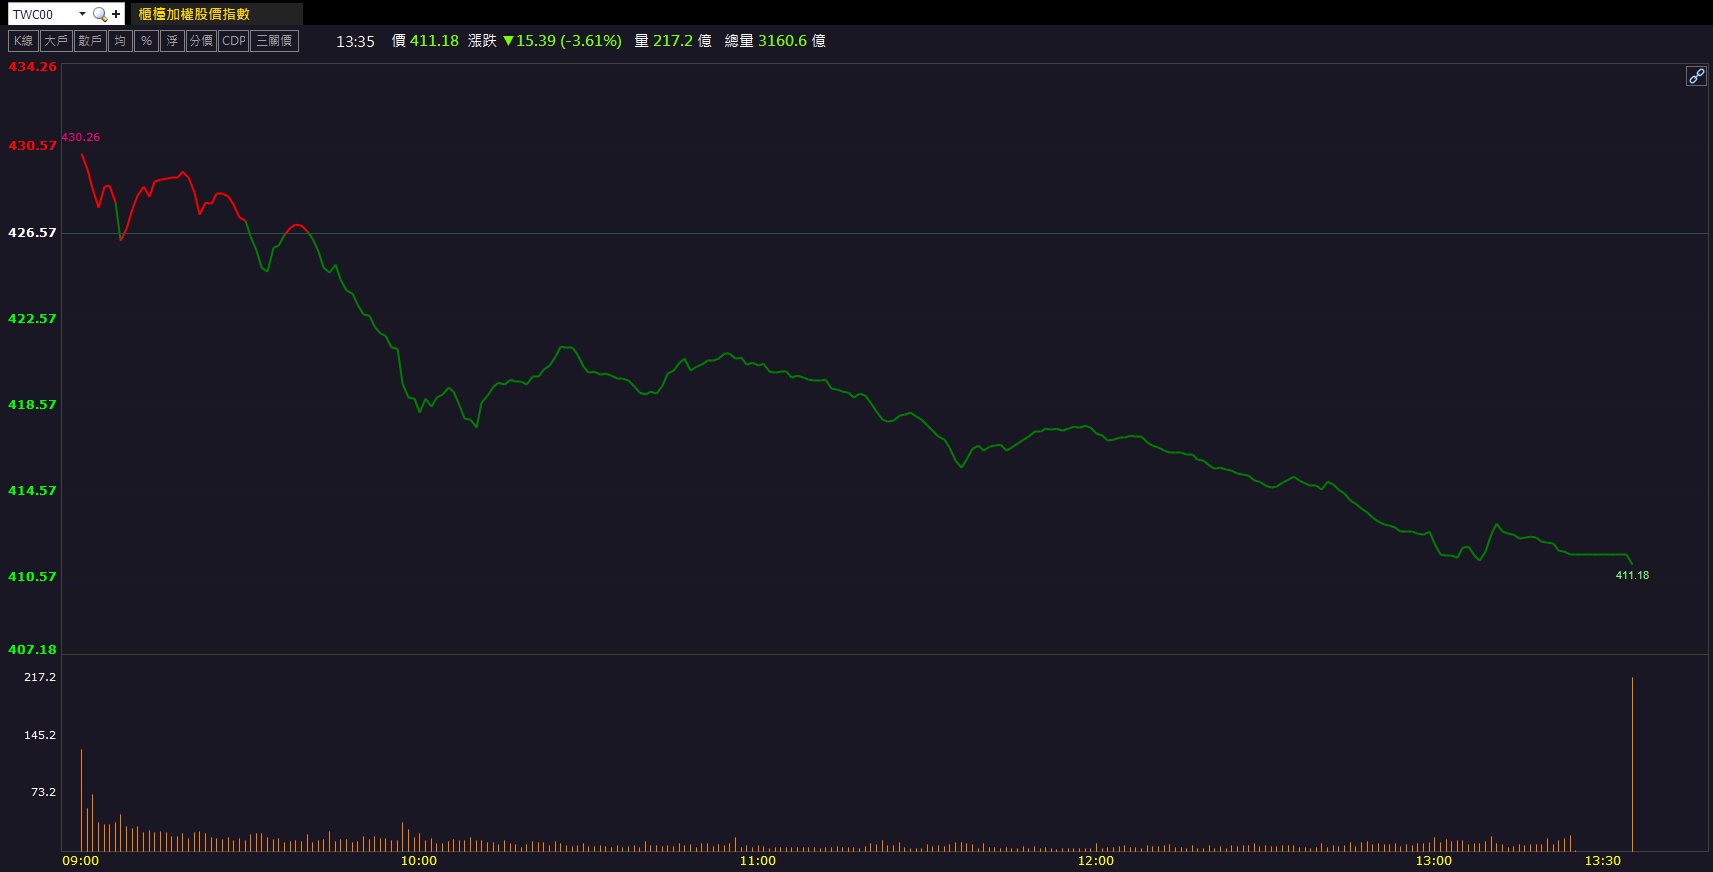Click the chain link icon at chart corner
This screenshot has height=872, width=1713.
[x=1696, y=76]
